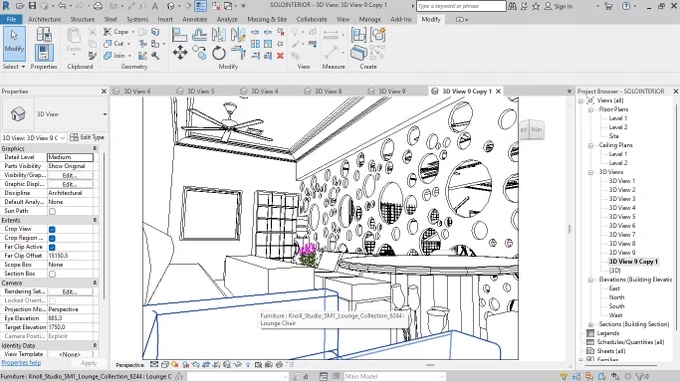This screenshot has height=382, width=680.
Task: Select the Array tool
Action: 255,44
